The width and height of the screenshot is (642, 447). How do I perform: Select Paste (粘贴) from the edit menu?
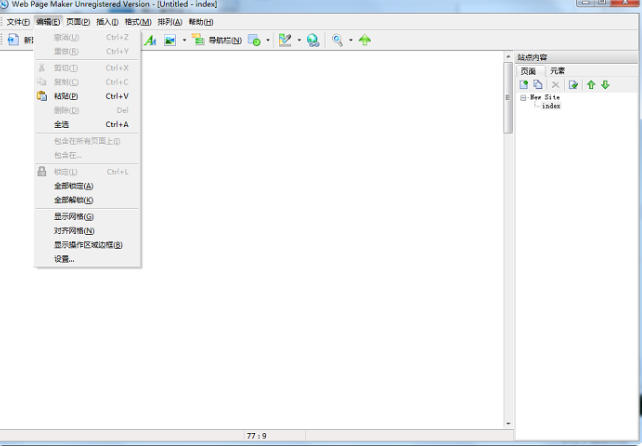pos(66,96)
